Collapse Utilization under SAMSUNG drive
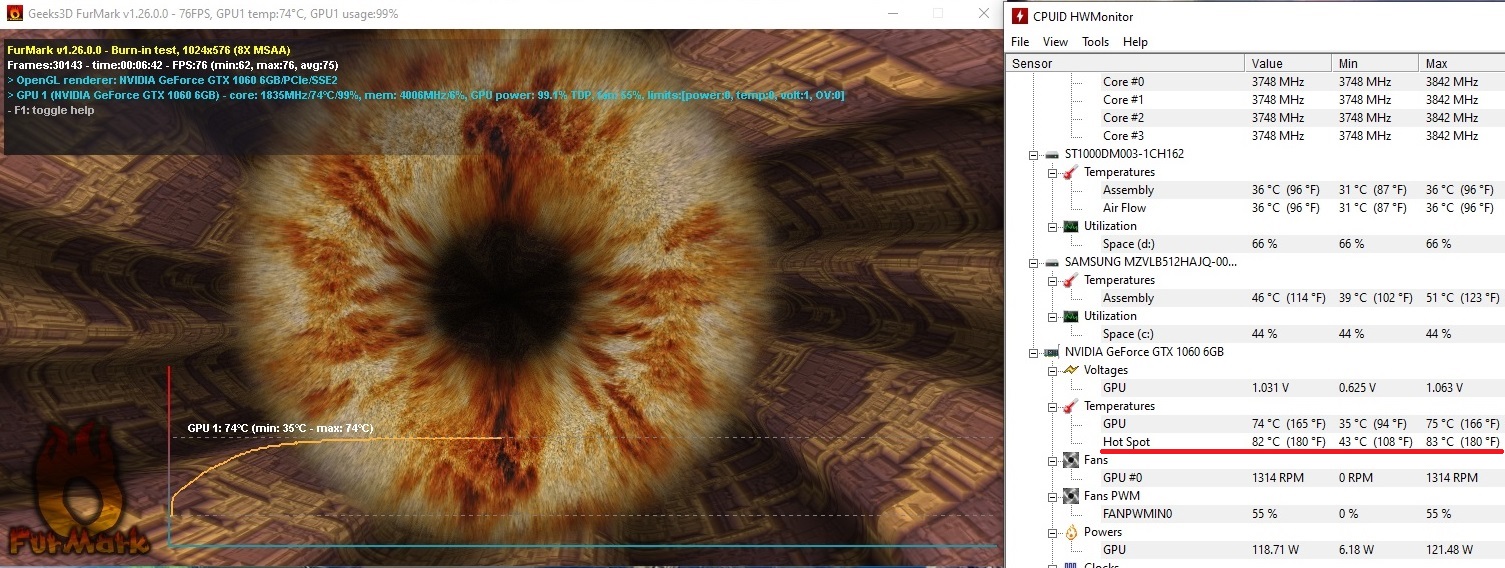Image resolution: width=1505 pixels, height=568 pixels. tap(1053, 316)
